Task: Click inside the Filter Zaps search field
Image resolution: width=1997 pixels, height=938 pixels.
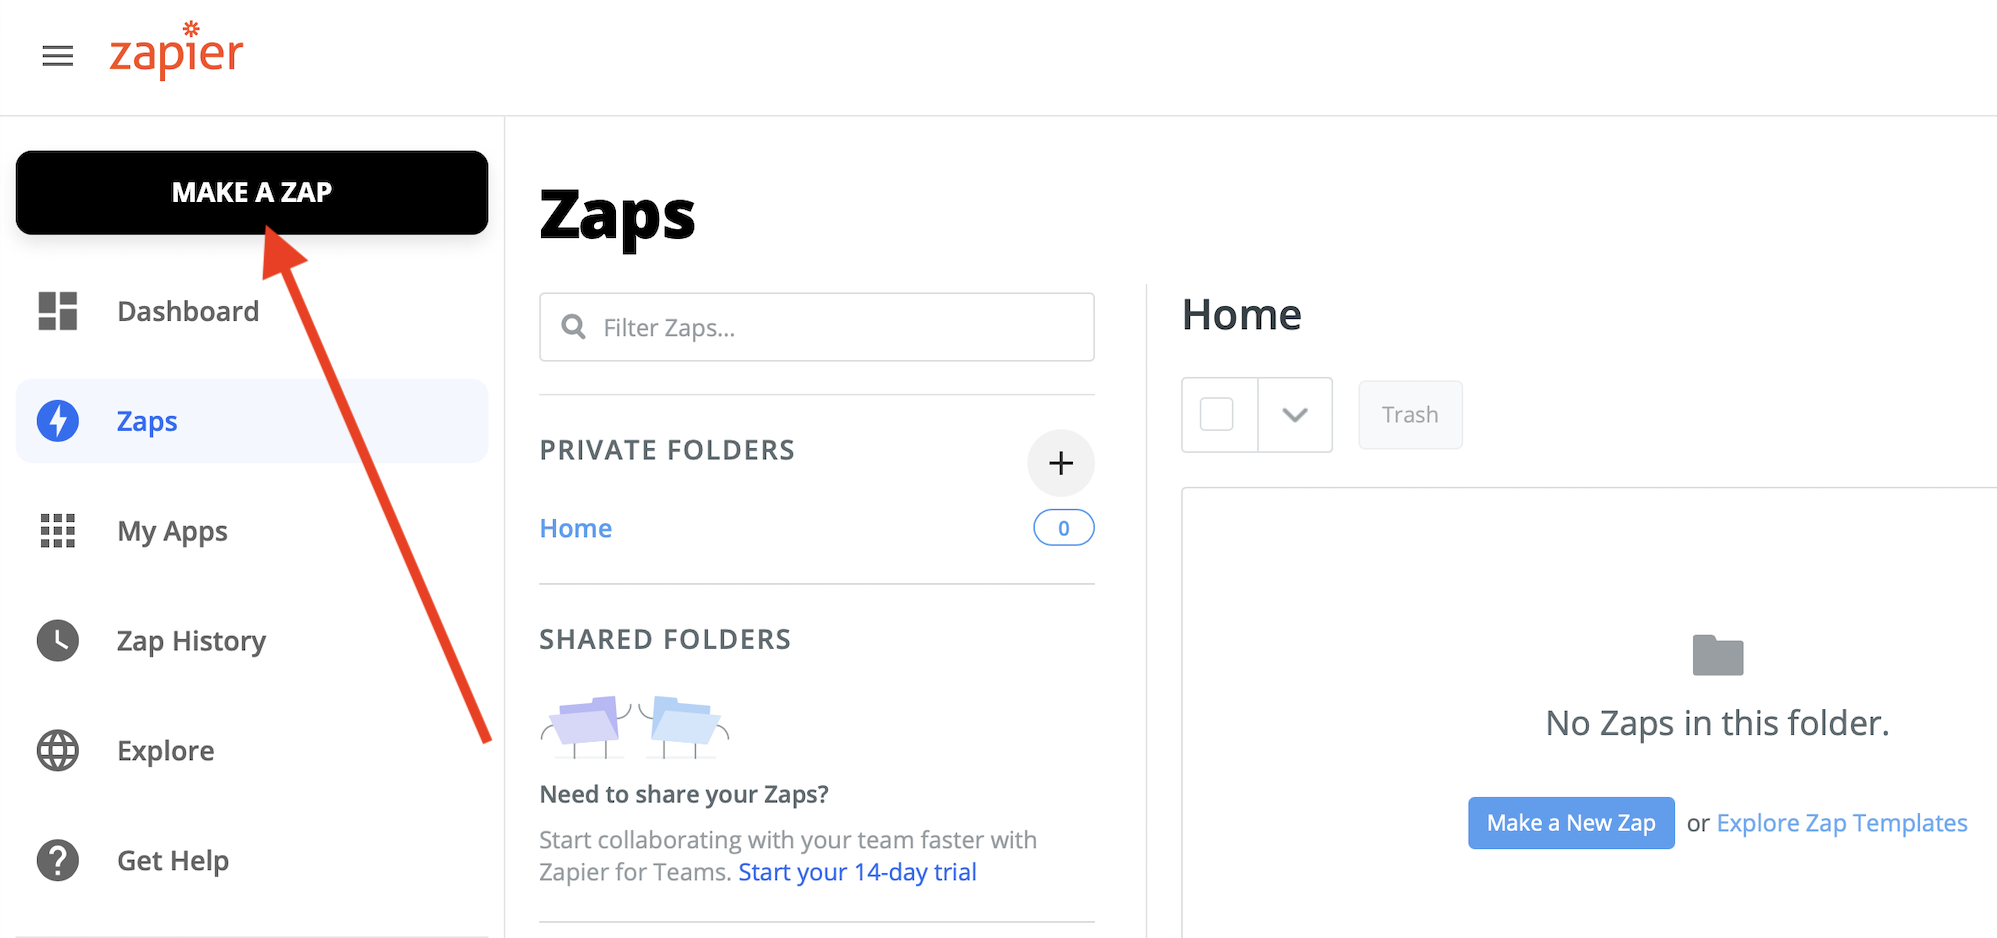Action: pos(816,327)
